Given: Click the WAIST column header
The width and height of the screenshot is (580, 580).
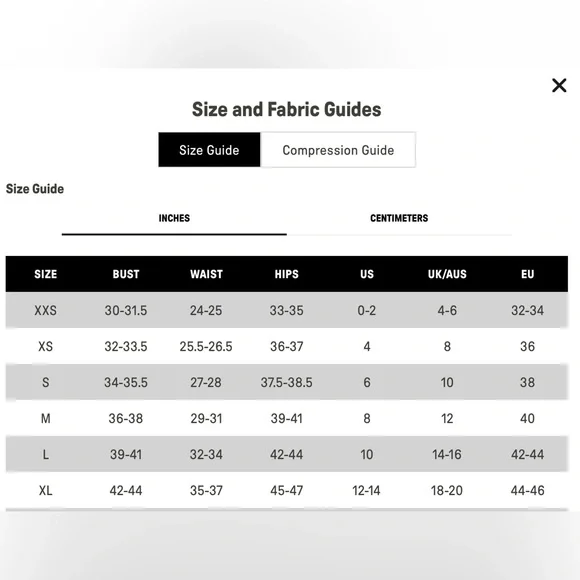Looking at the screenshot, I should pos(206,274).
